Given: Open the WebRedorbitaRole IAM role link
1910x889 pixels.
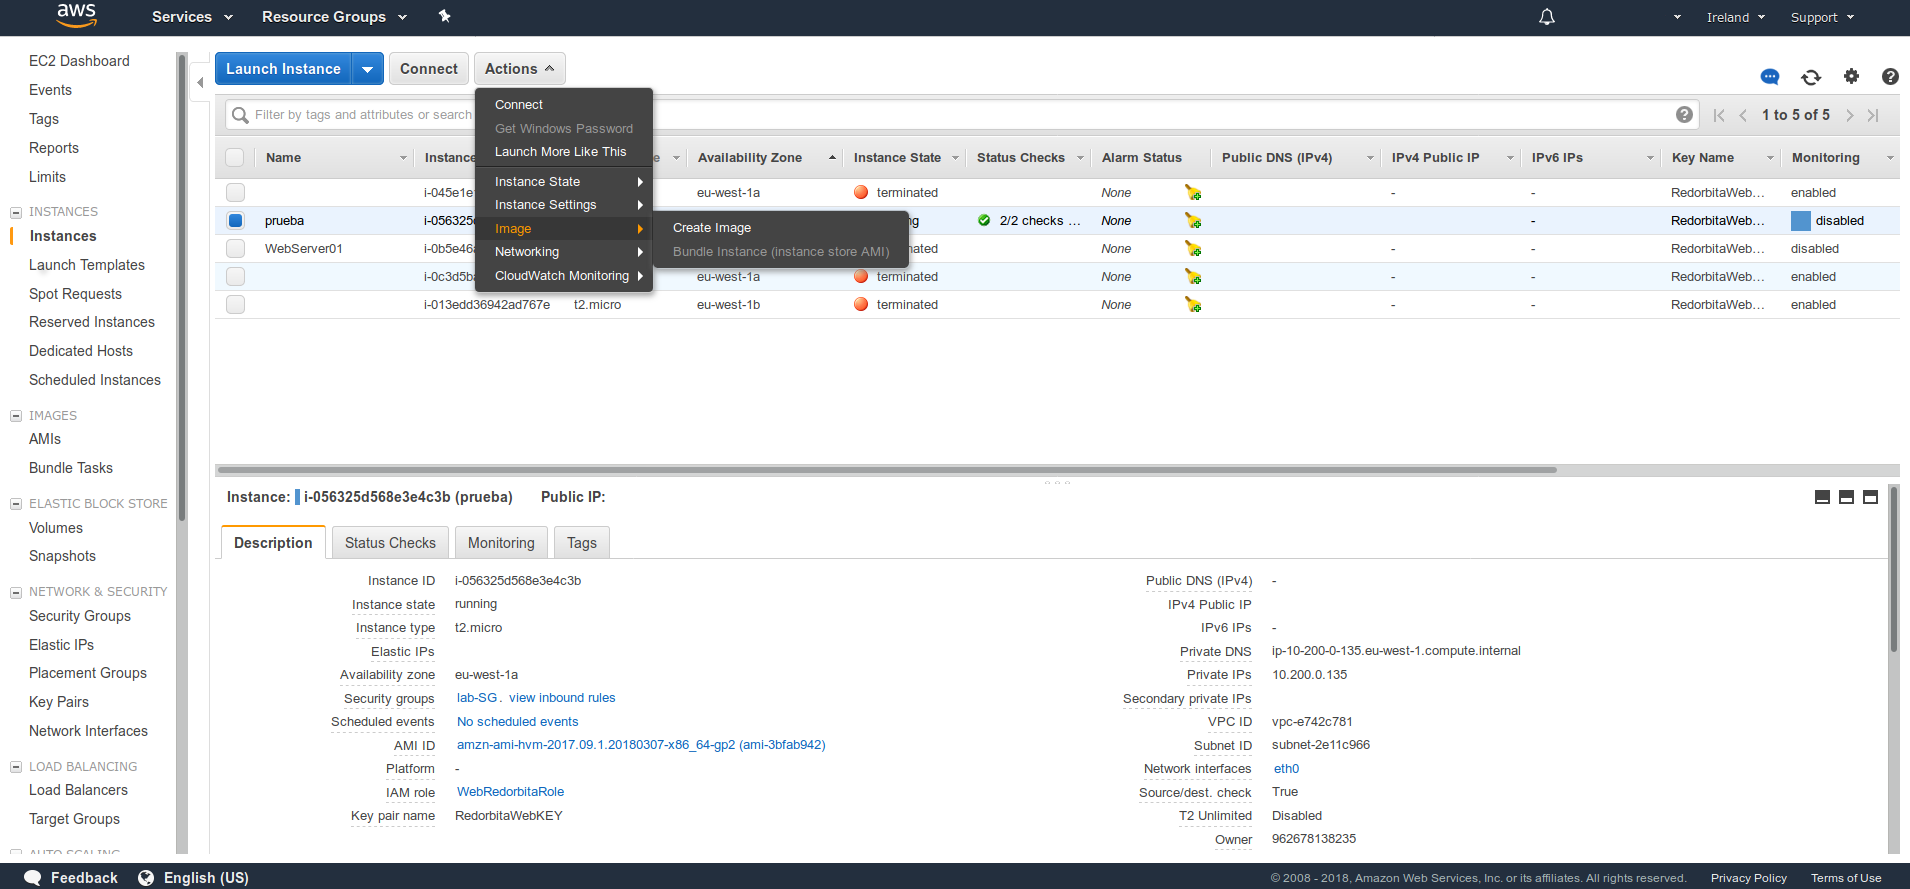Looking at the screenshot, I should 510,792.
